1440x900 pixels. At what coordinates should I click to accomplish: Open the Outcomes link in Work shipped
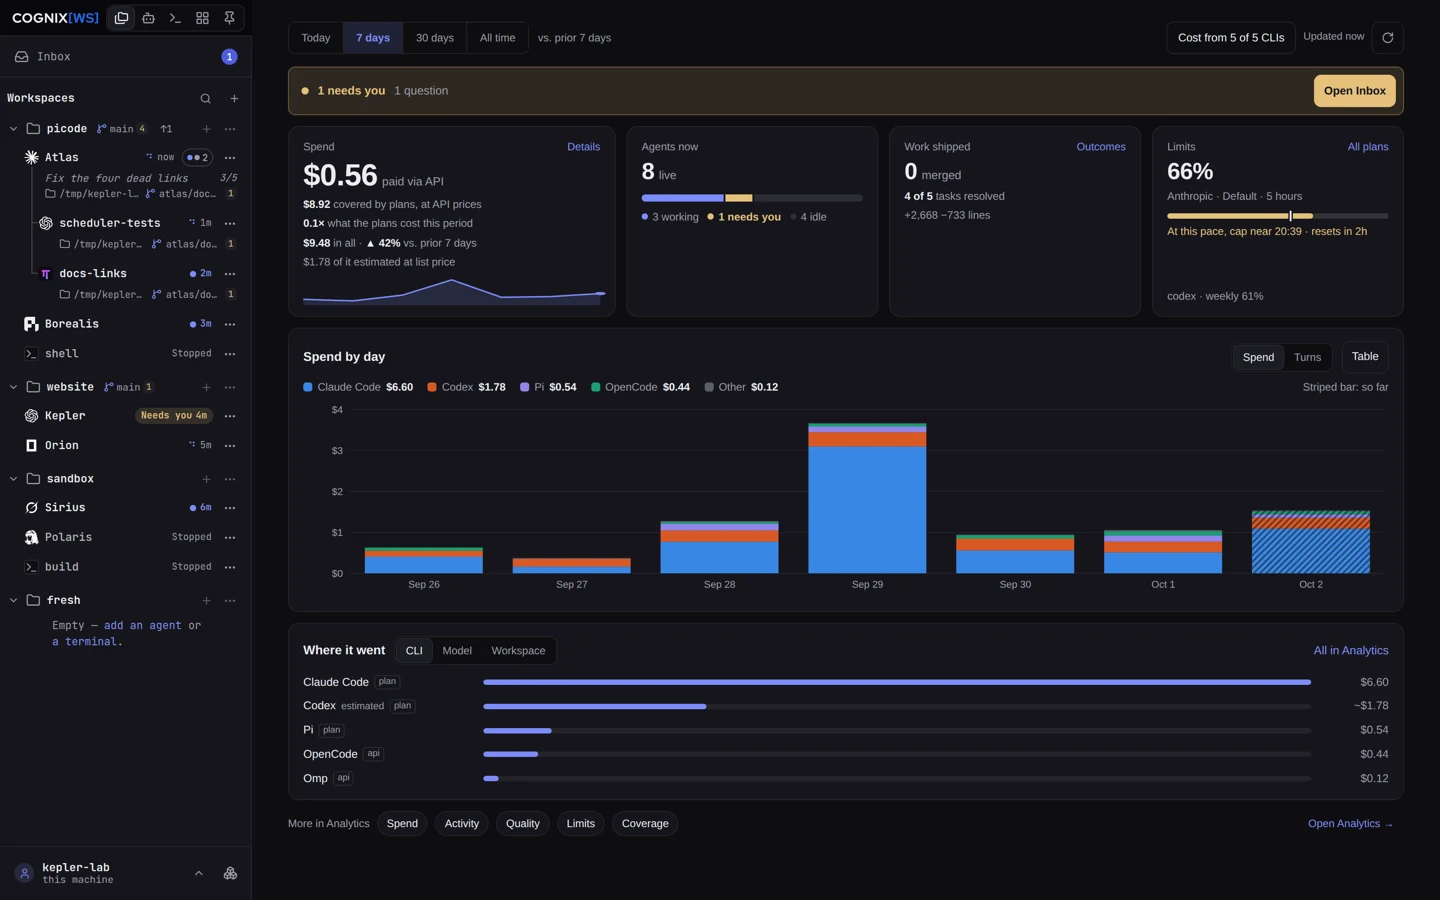pos(1100,147)
